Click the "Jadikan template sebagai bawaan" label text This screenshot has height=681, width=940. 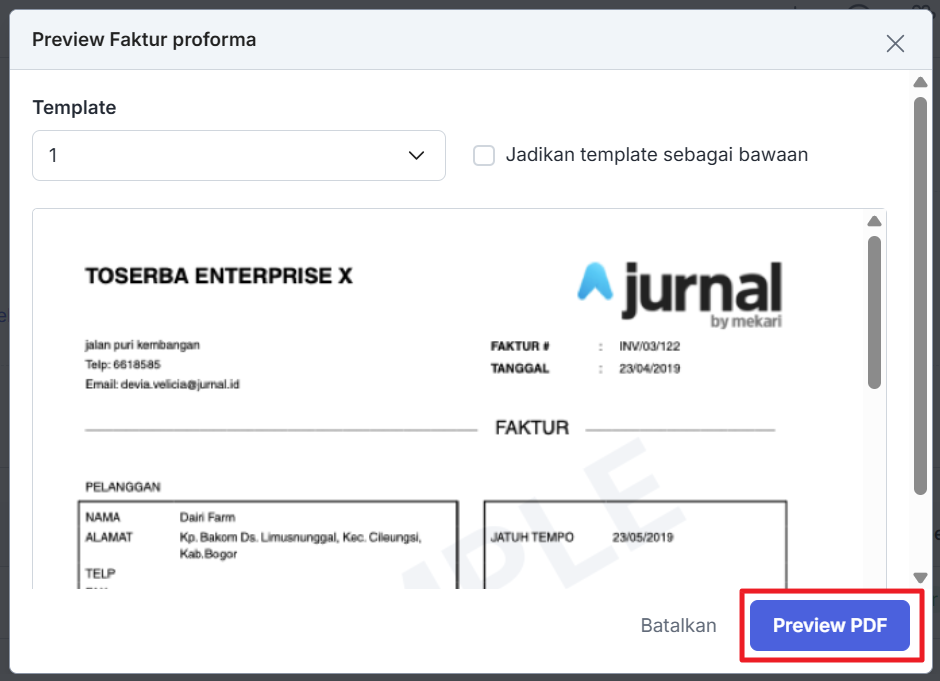pos(656,155)
